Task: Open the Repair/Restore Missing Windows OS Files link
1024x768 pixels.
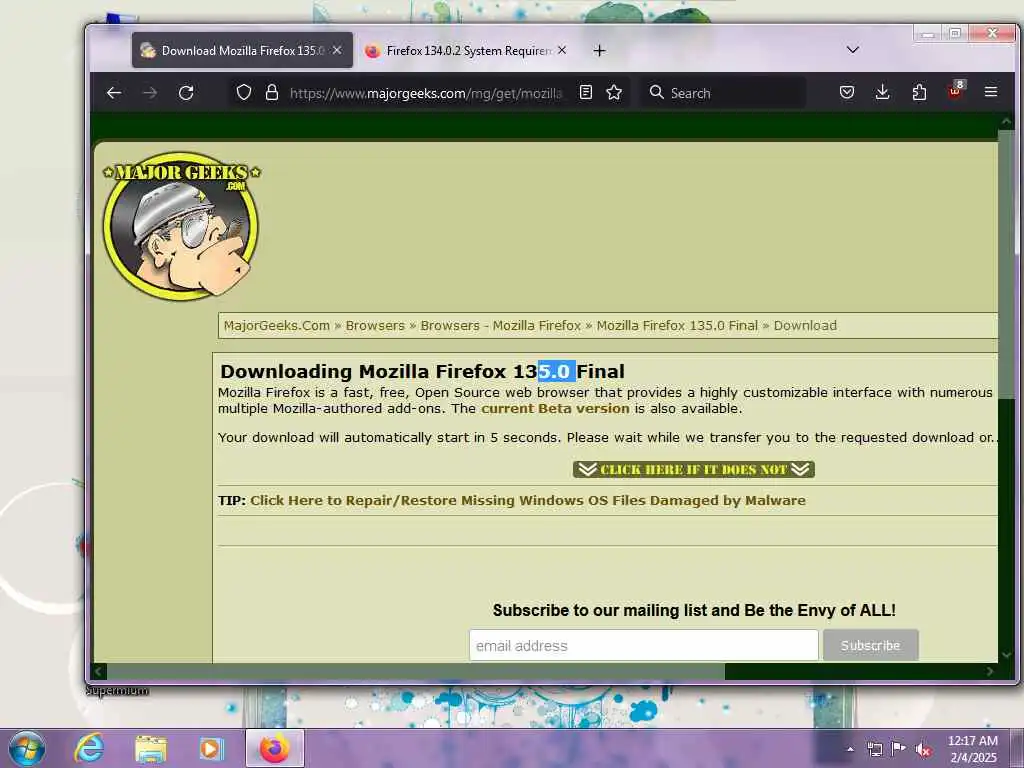Action: [528, 500]
